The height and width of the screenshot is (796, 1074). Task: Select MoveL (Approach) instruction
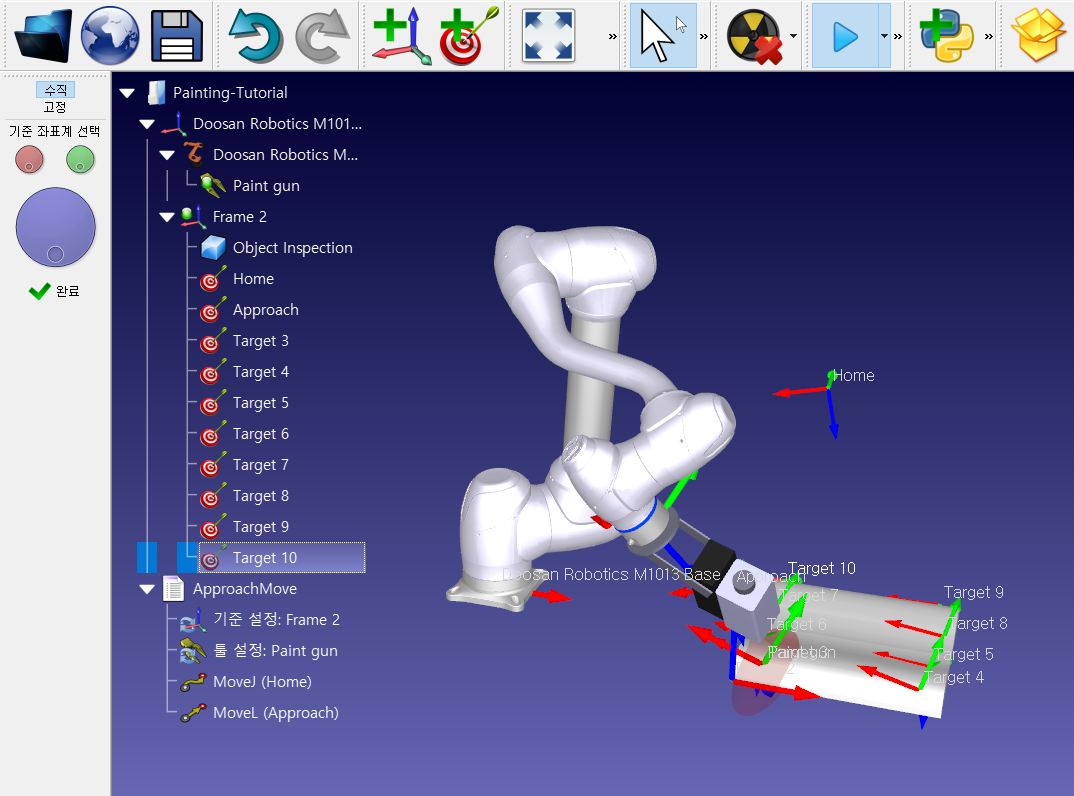pos(275,713)
